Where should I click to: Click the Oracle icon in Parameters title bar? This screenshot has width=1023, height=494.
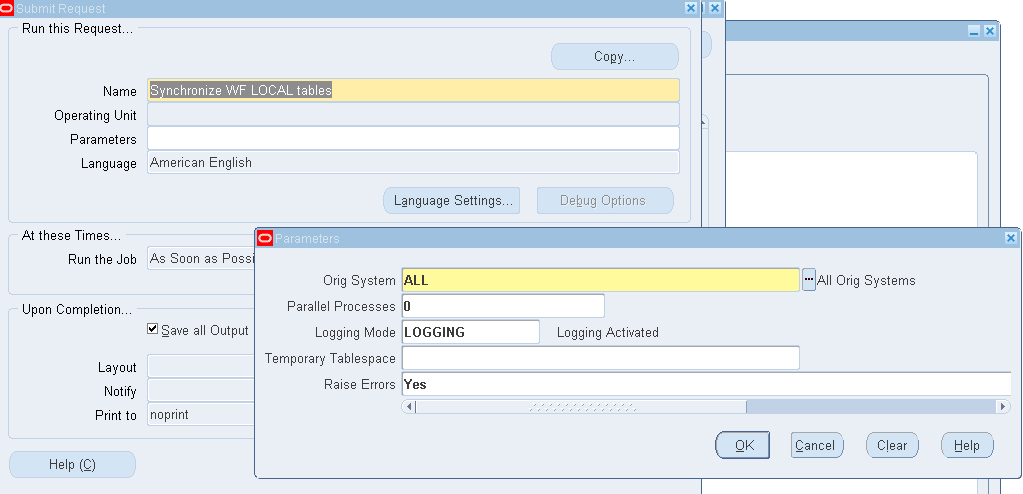265,238
